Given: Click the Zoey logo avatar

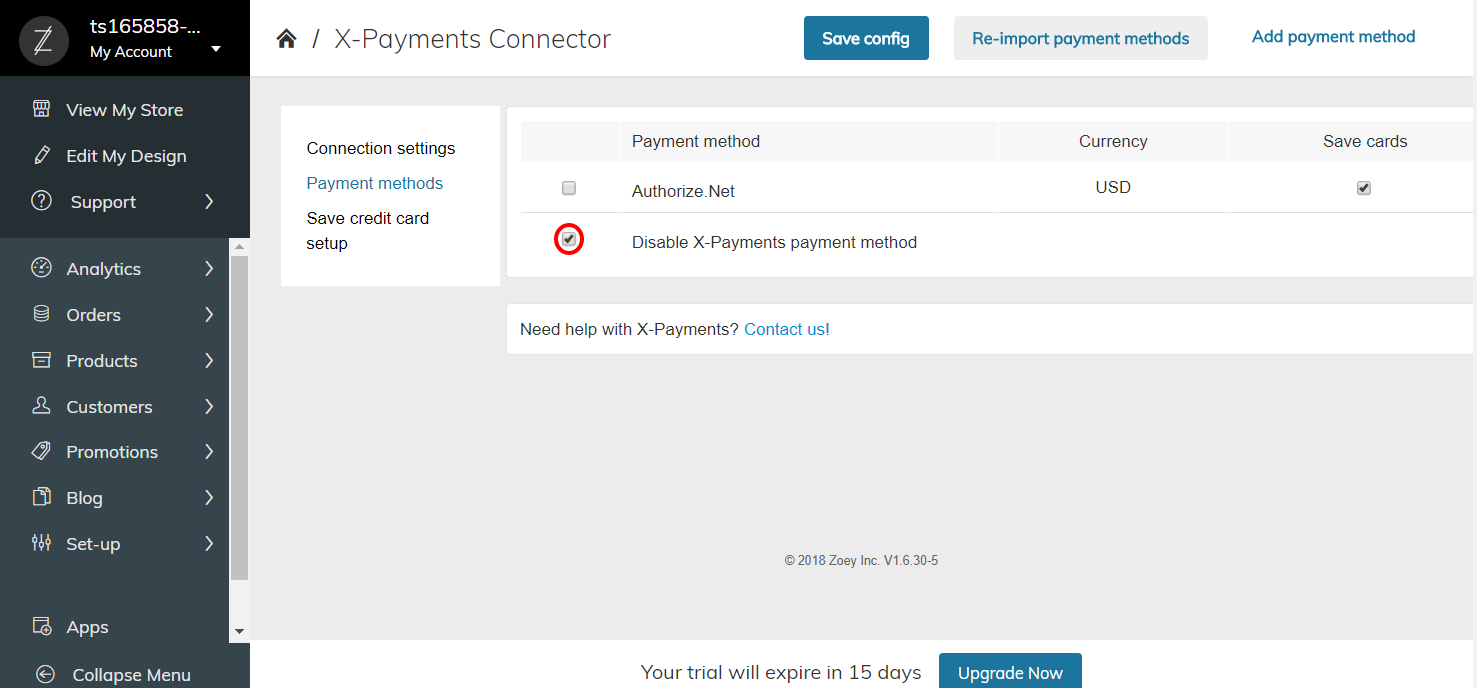Looking at the screenshot, I should 44,41.
